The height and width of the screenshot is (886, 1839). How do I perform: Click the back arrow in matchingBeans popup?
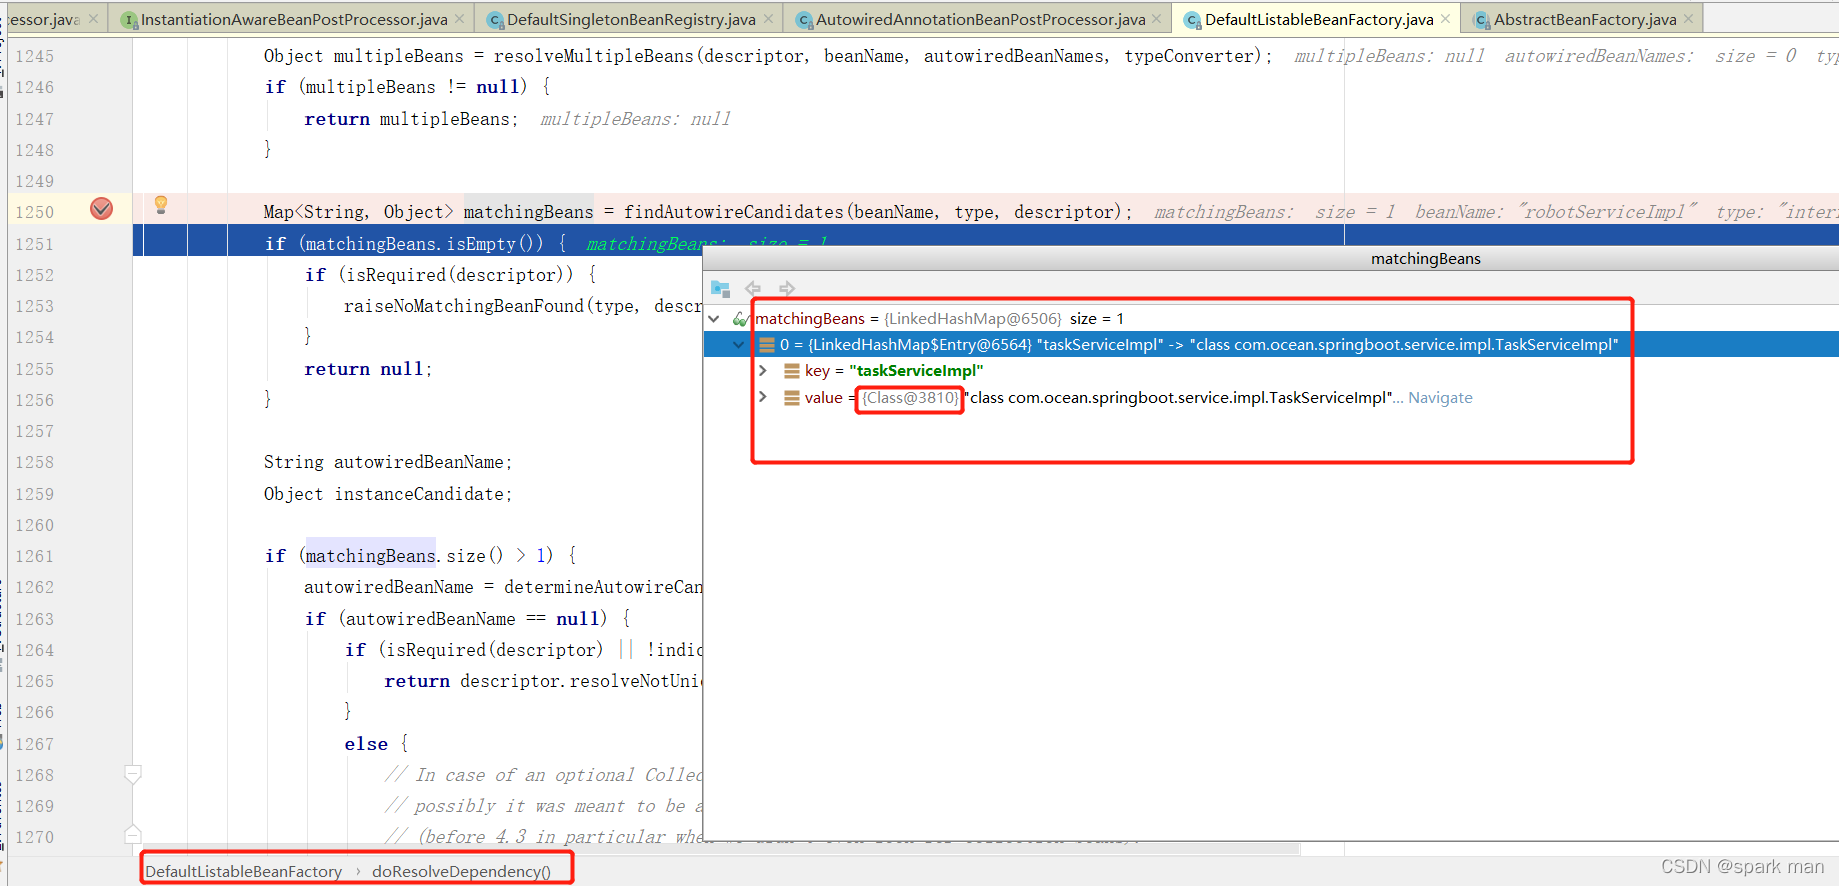753,288
